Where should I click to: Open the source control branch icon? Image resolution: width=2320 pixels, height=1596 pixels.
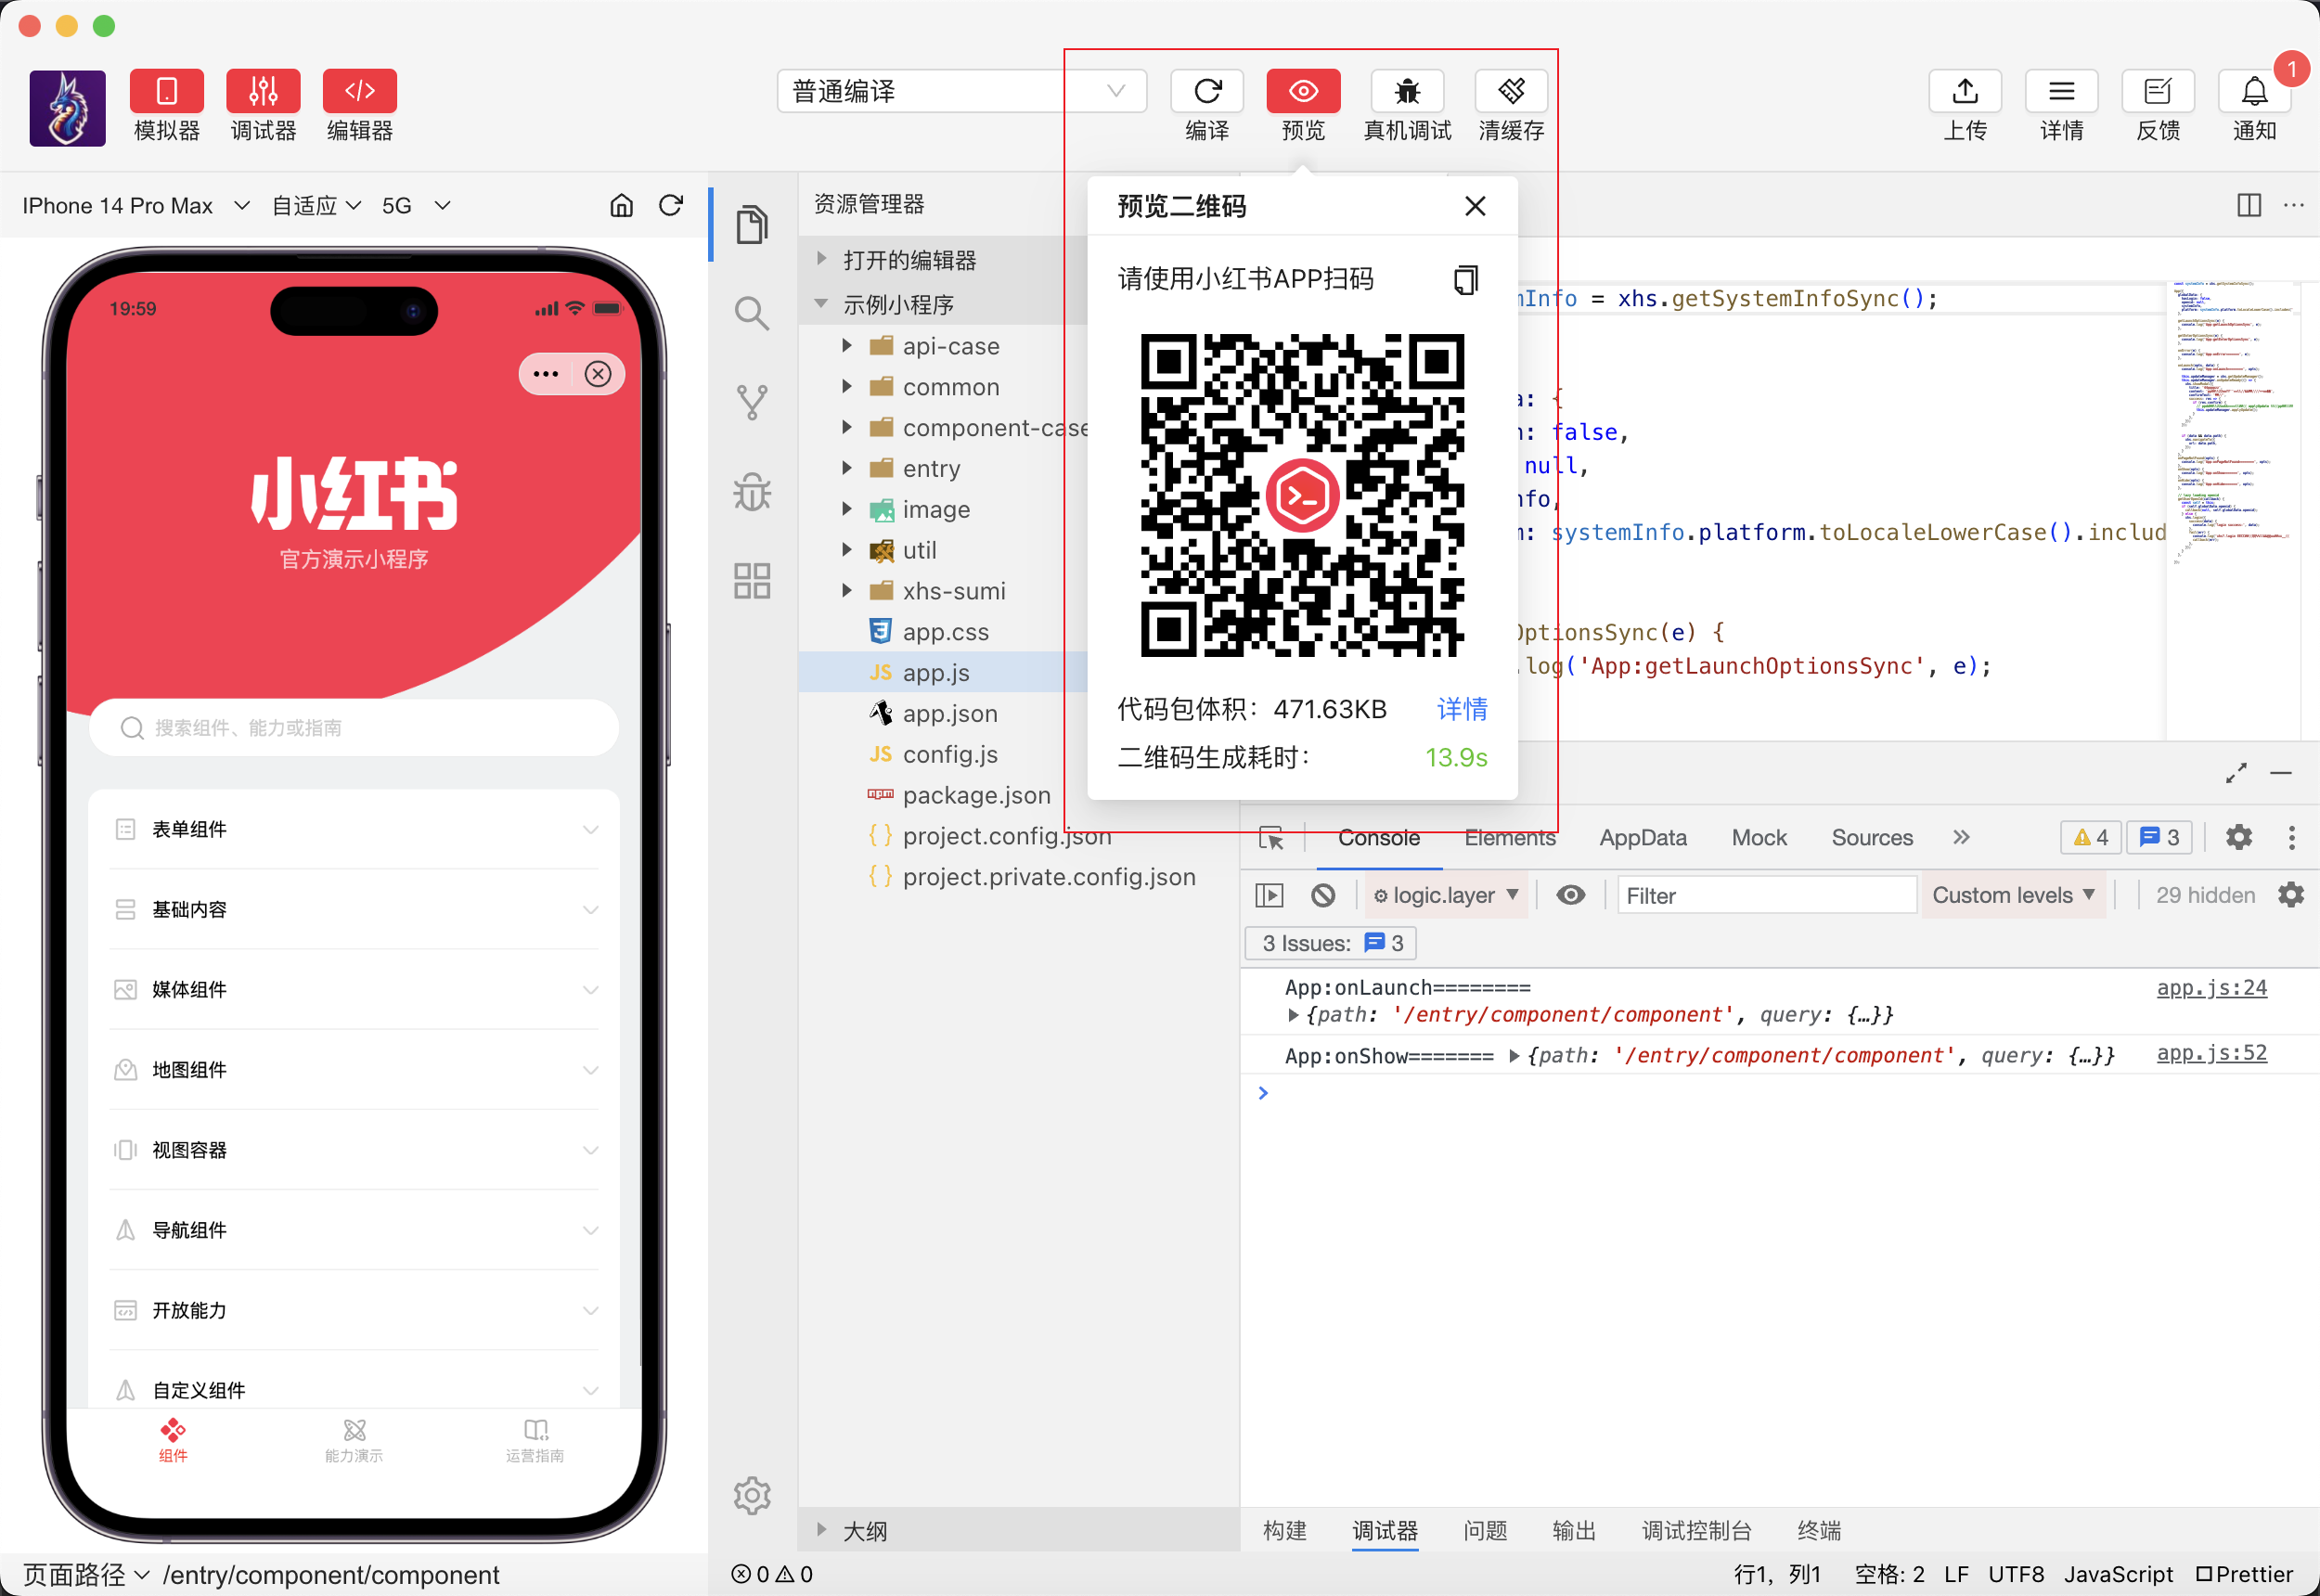pos(752,402)
